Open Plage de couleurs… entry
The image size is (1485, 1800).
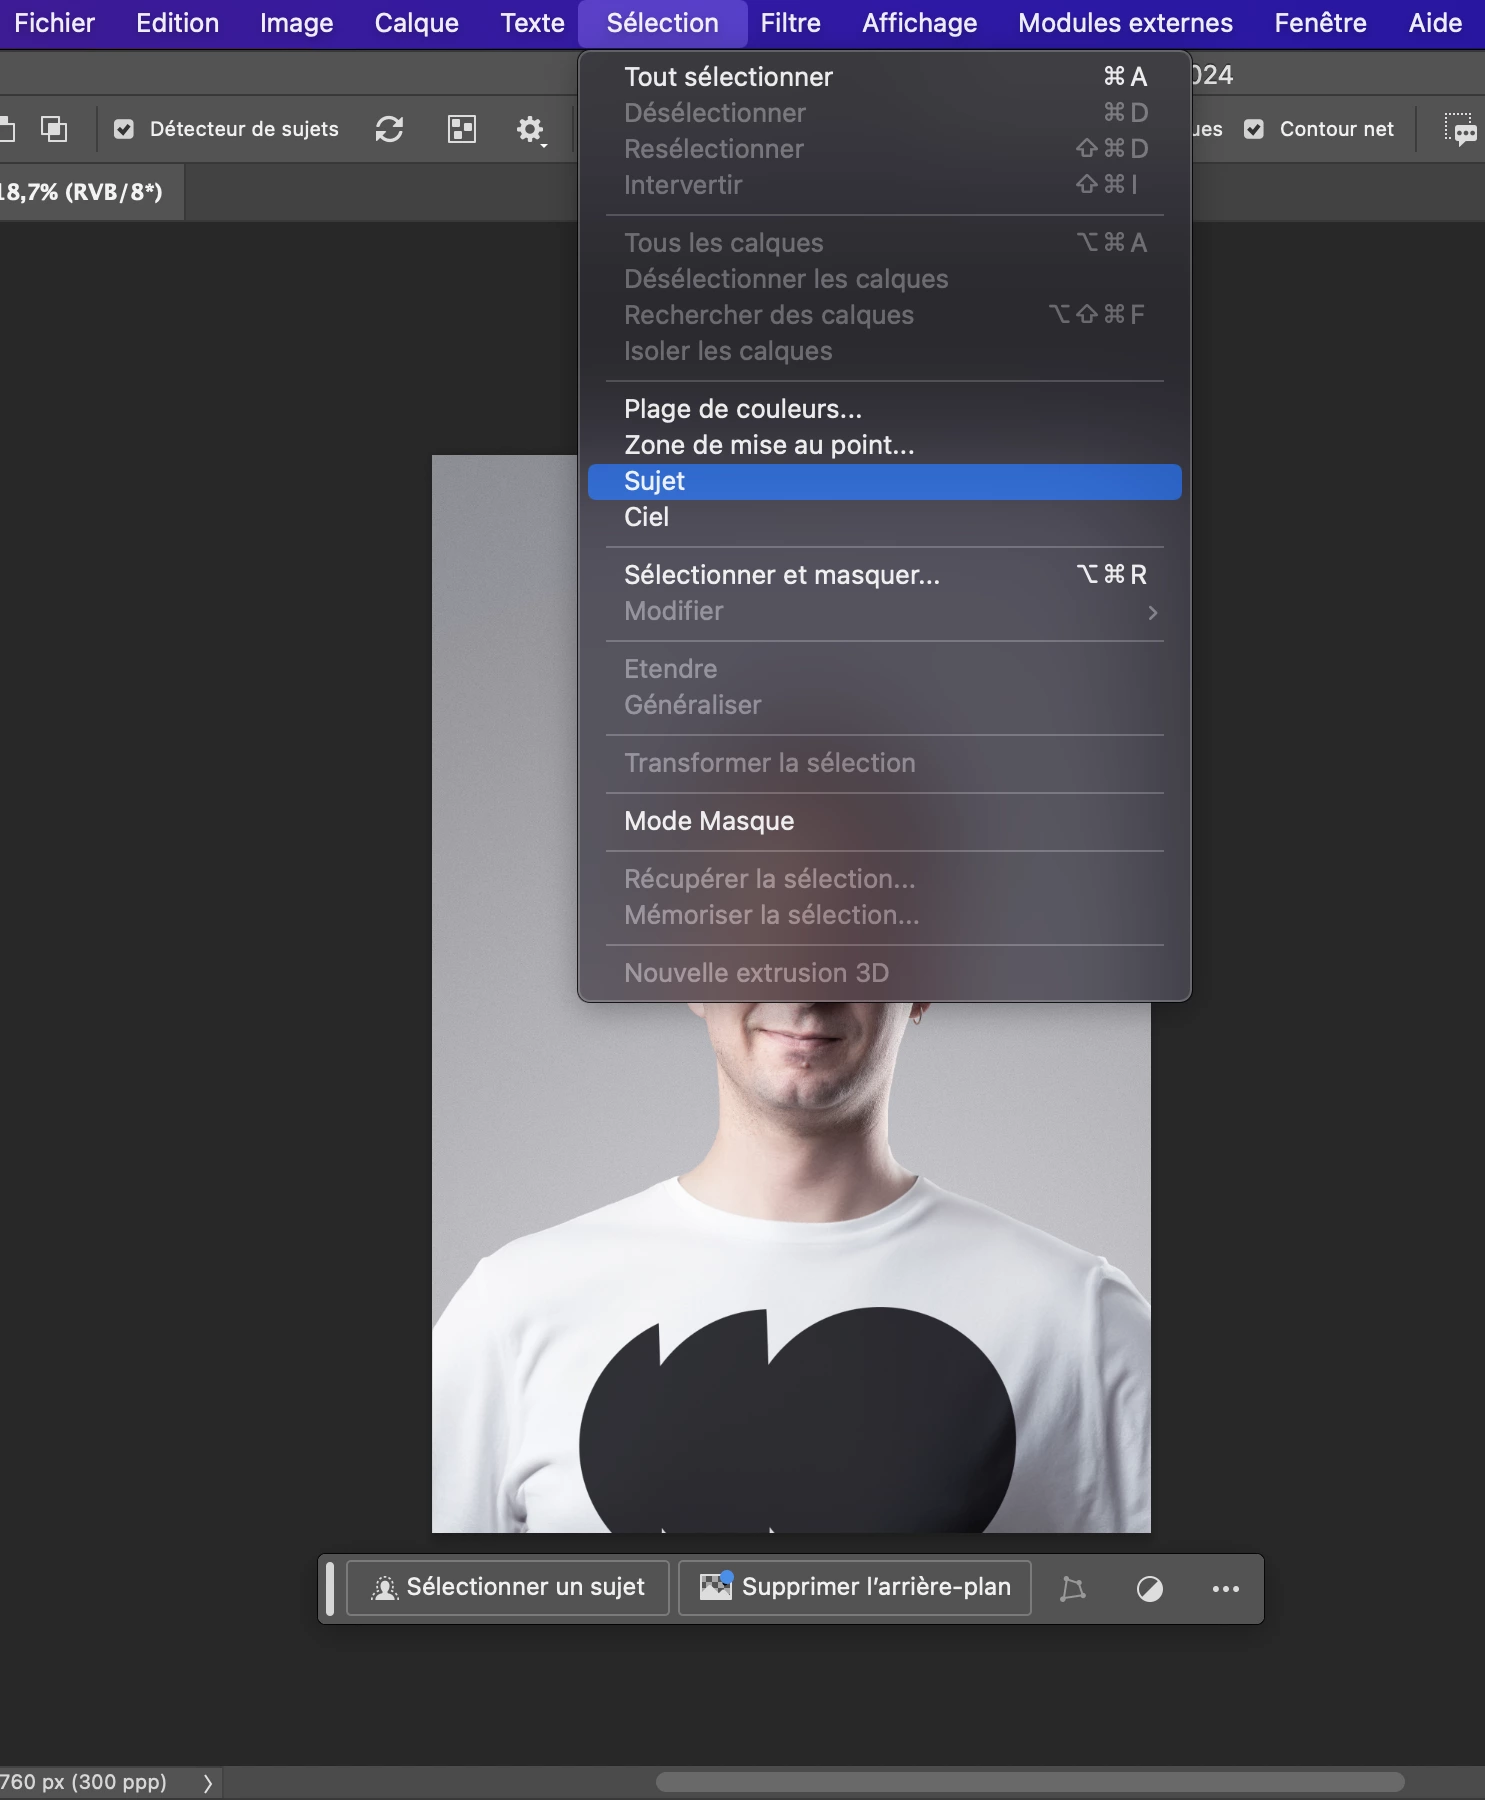click(x=884, y=409)
